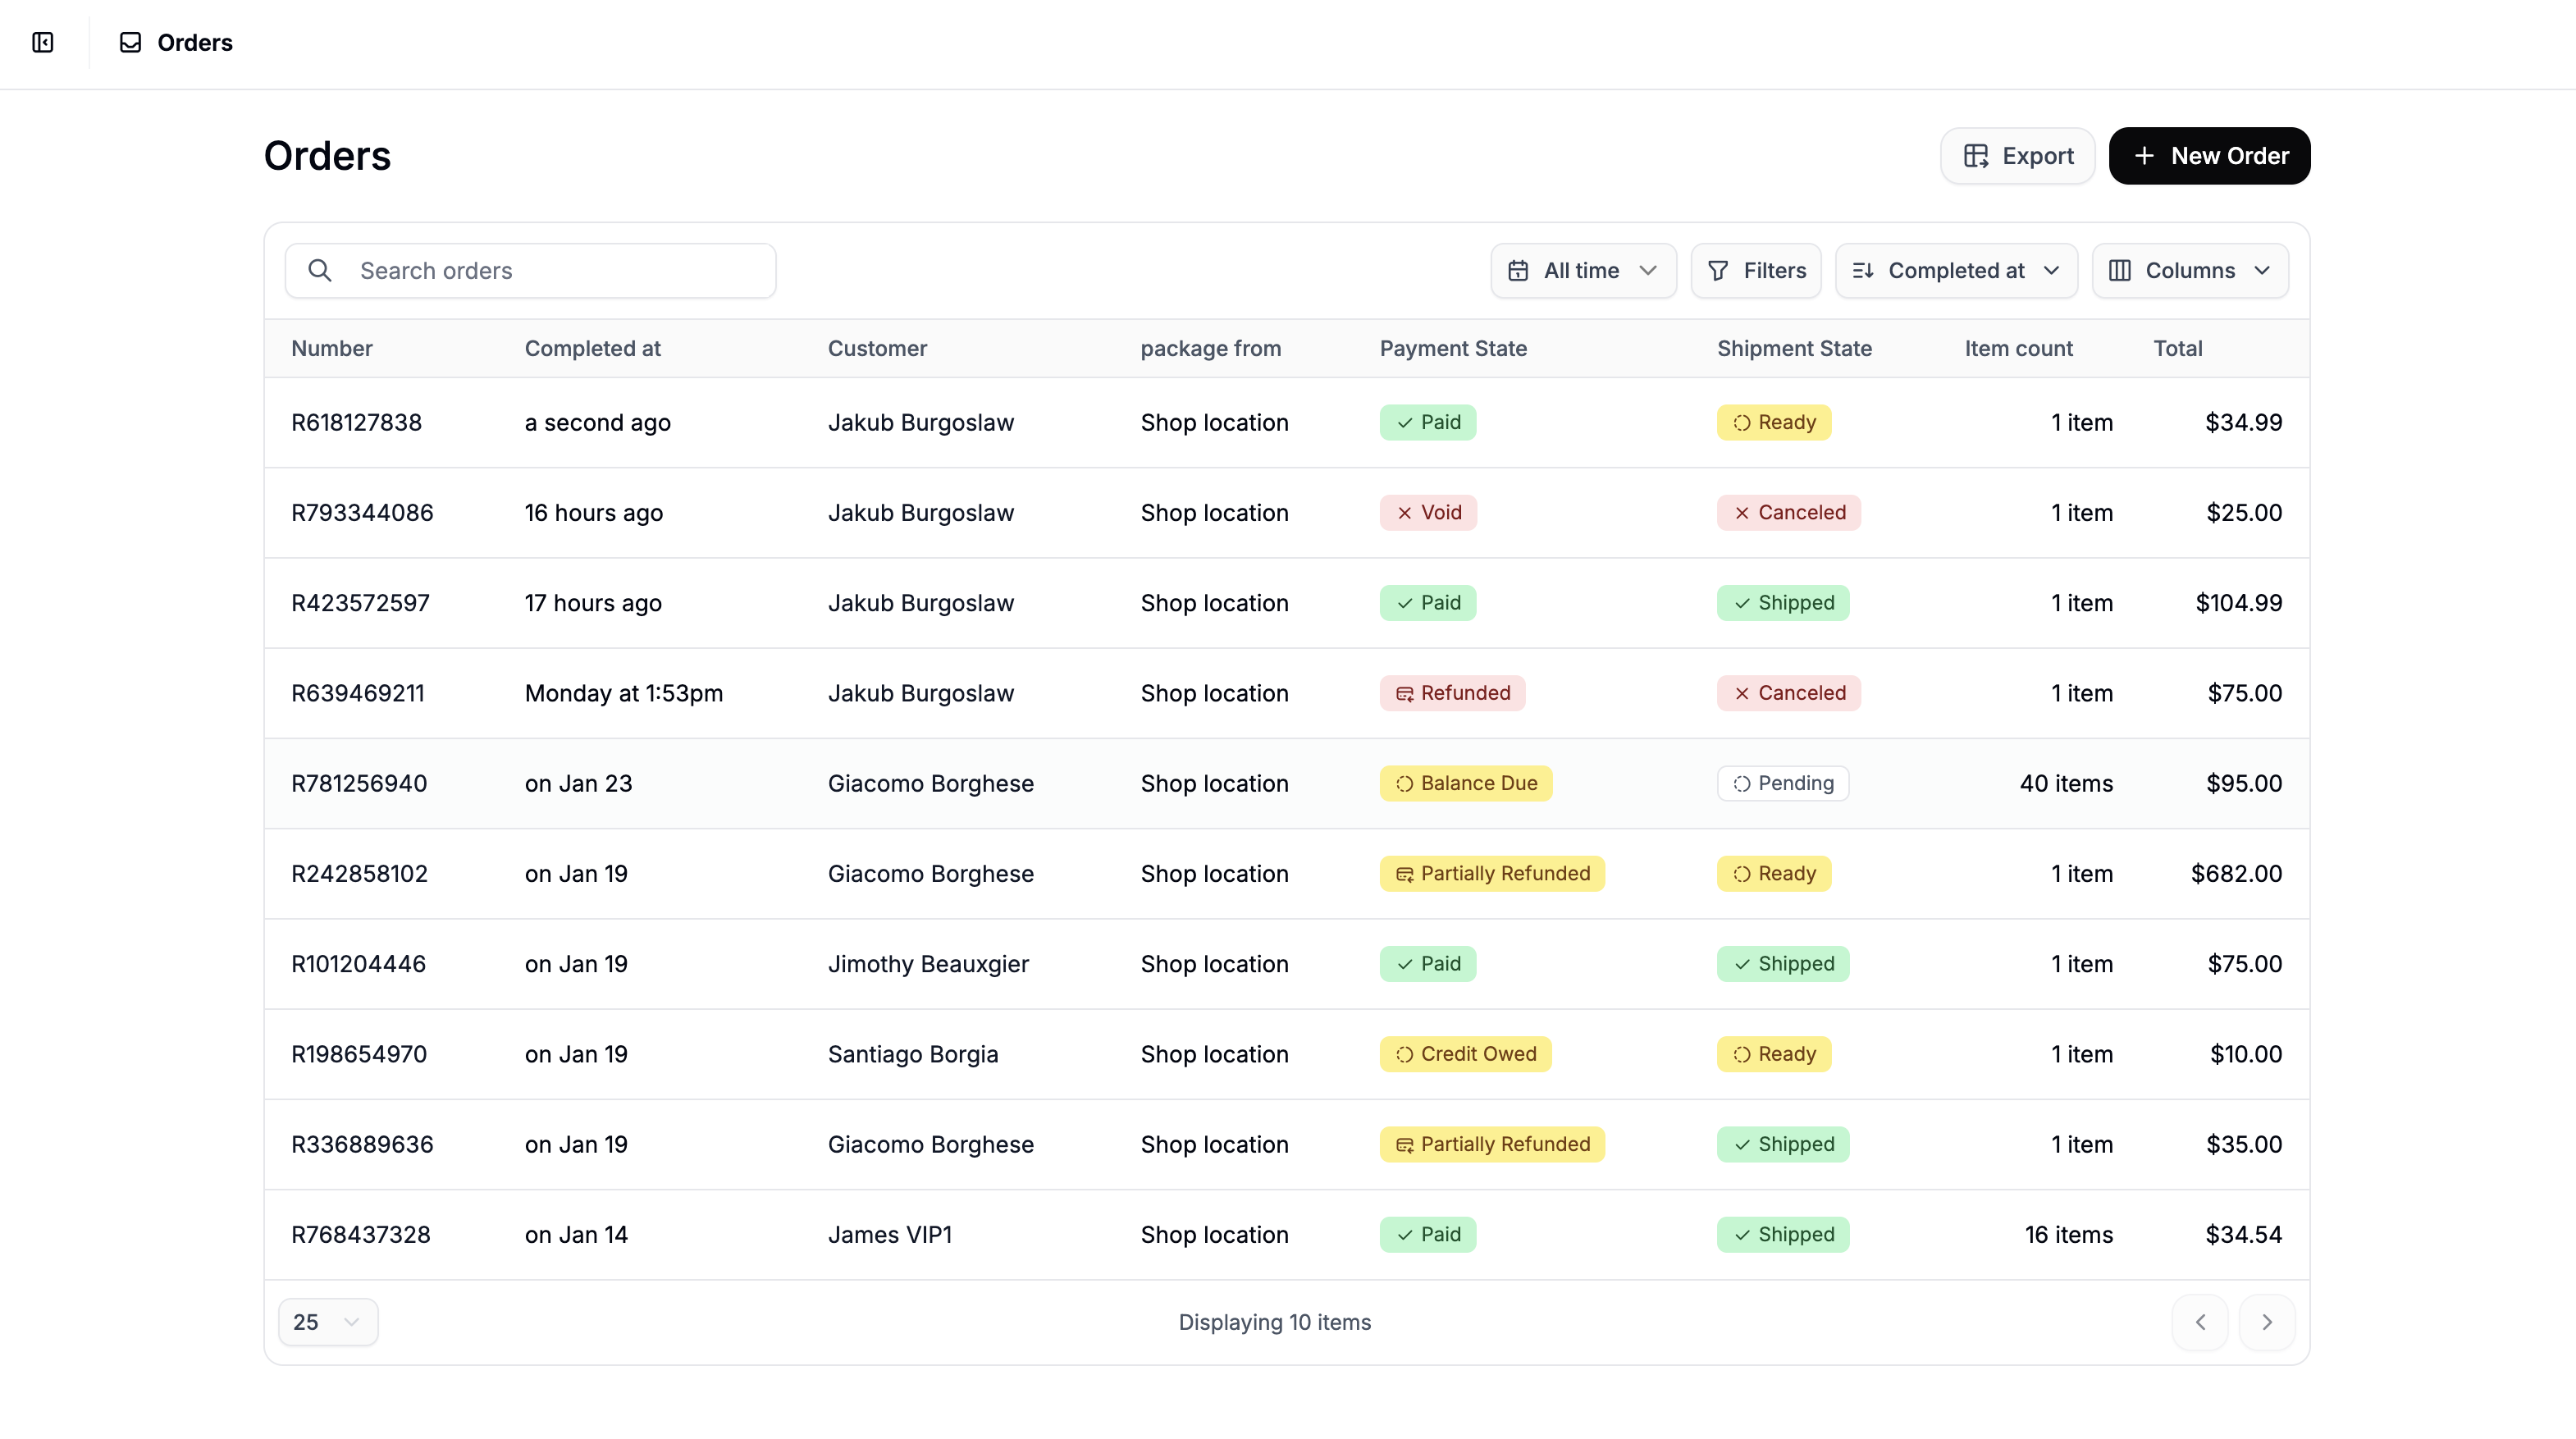
Task: Click the Orders inbox icon in the header
Action: (131, 43)
